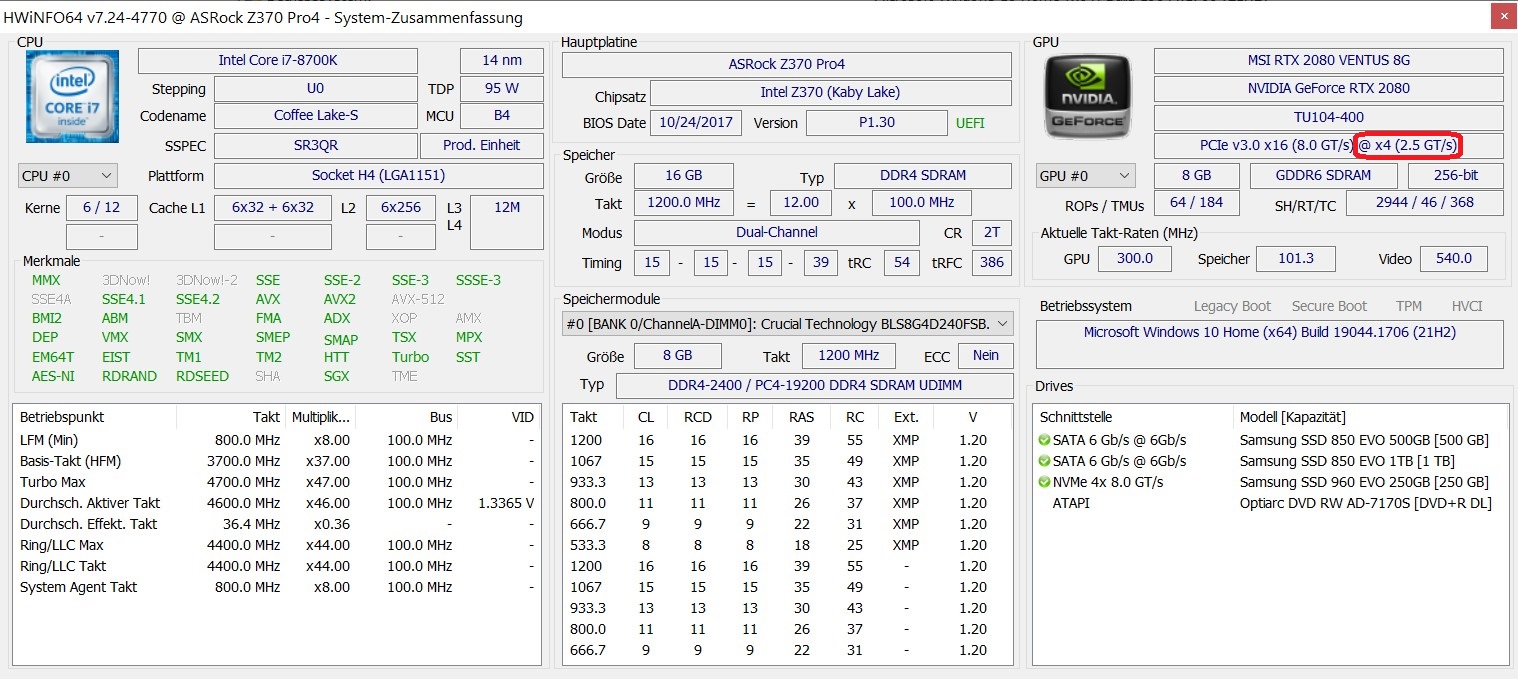Screen dimensions: 1518x679
Task: Click green check icon for Samsung 850 EVO 500GB
Action: point(1044,440)
